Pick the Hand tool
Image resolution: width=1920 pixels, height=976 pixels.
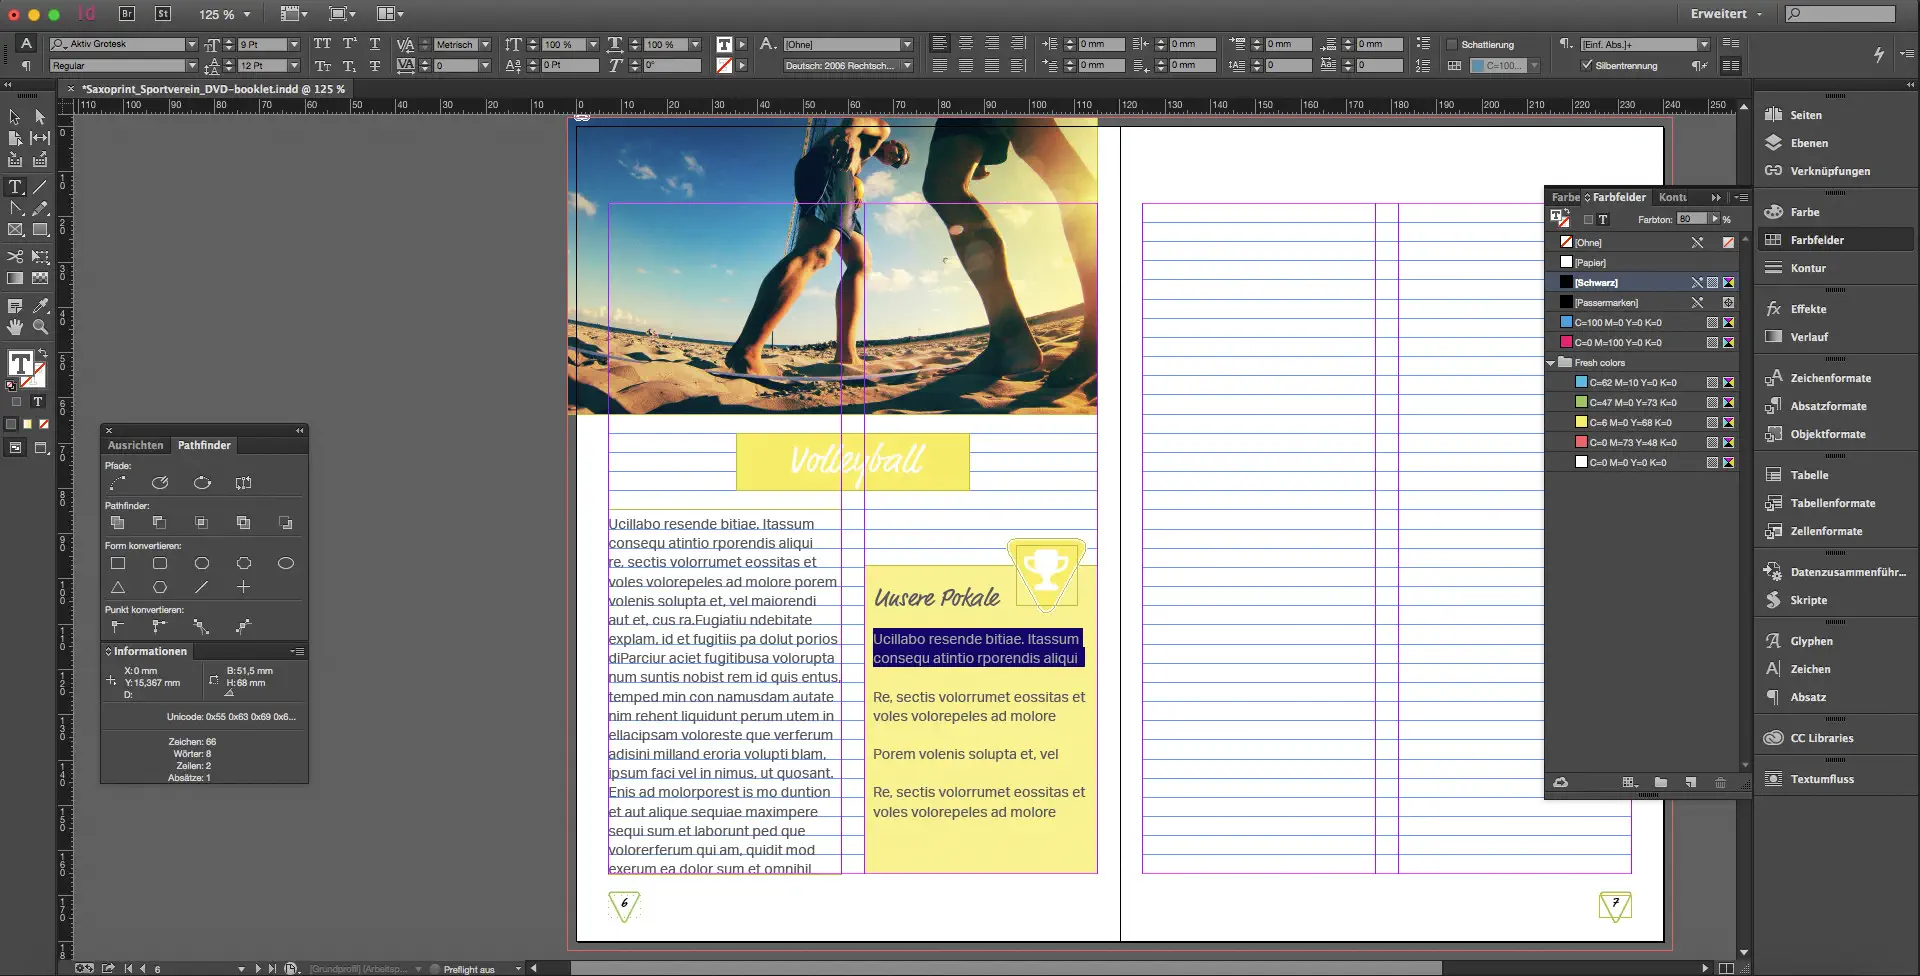coord(15,327)
